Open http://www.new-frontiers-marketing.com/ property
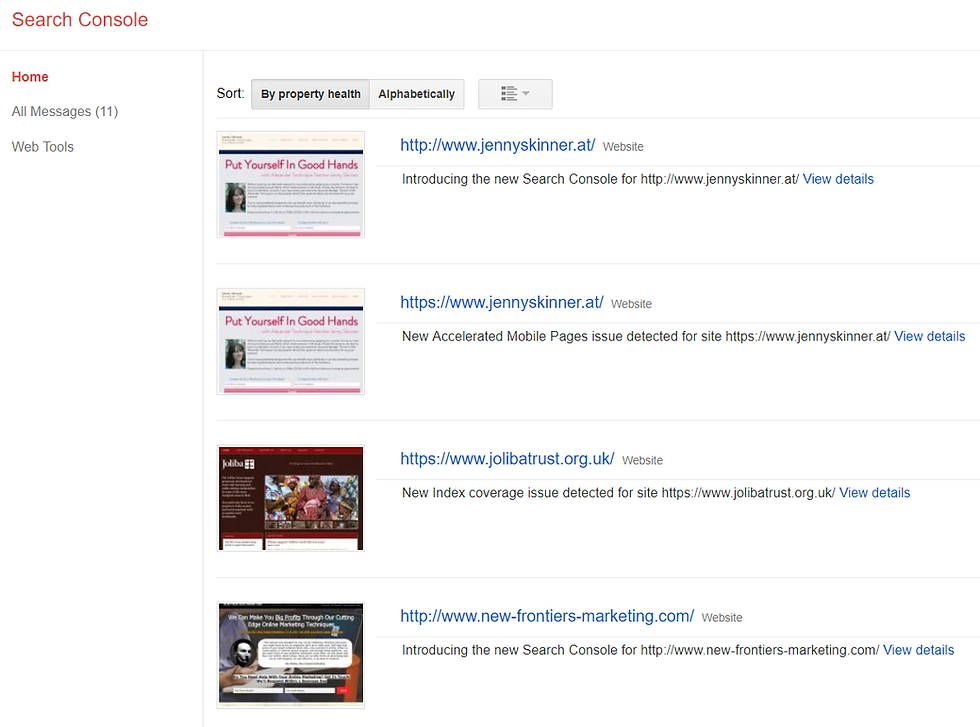Screen dimensions: 980x727 (x=547, y=616)
